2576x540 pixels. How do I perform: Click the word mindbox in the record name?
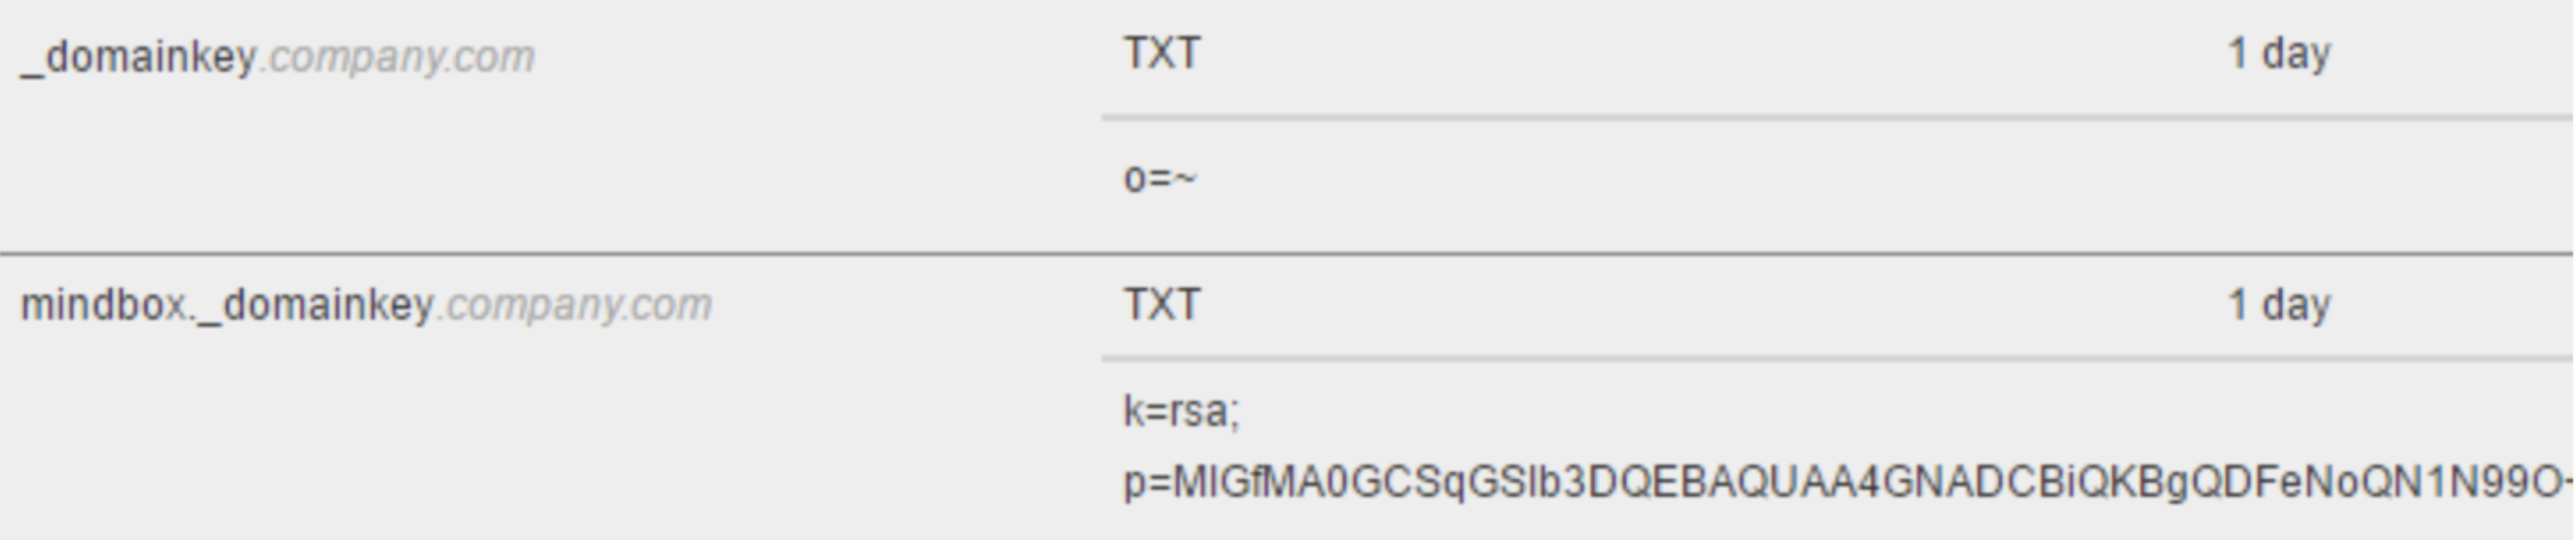104,305
